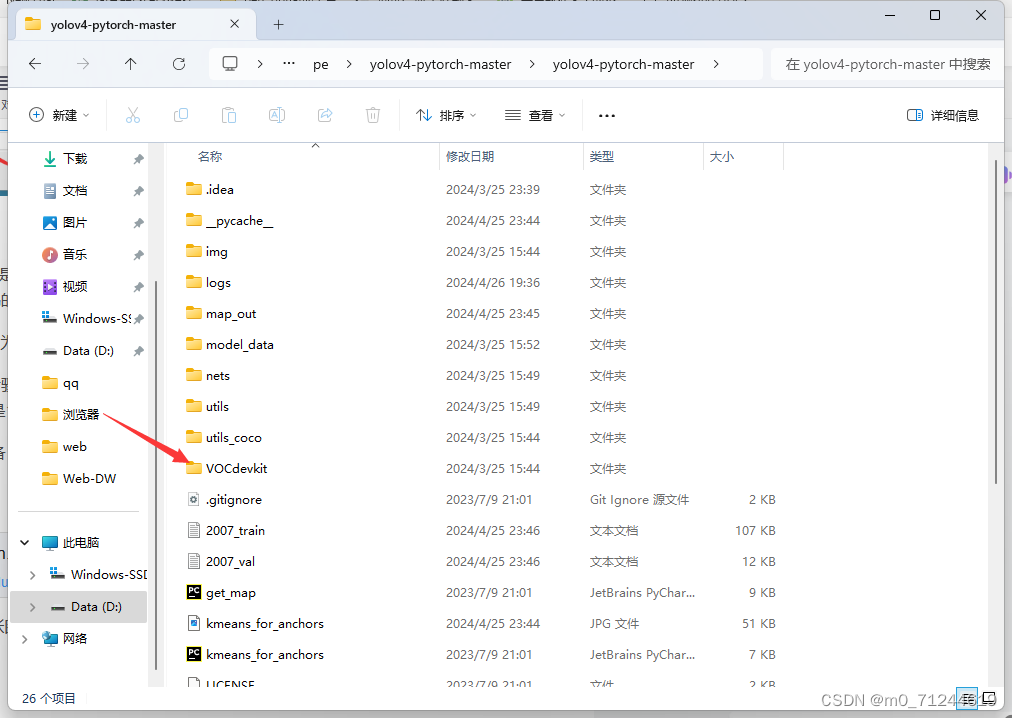
Task: Click the file list vertical scrollbar
Action: (x=996, y=322)
